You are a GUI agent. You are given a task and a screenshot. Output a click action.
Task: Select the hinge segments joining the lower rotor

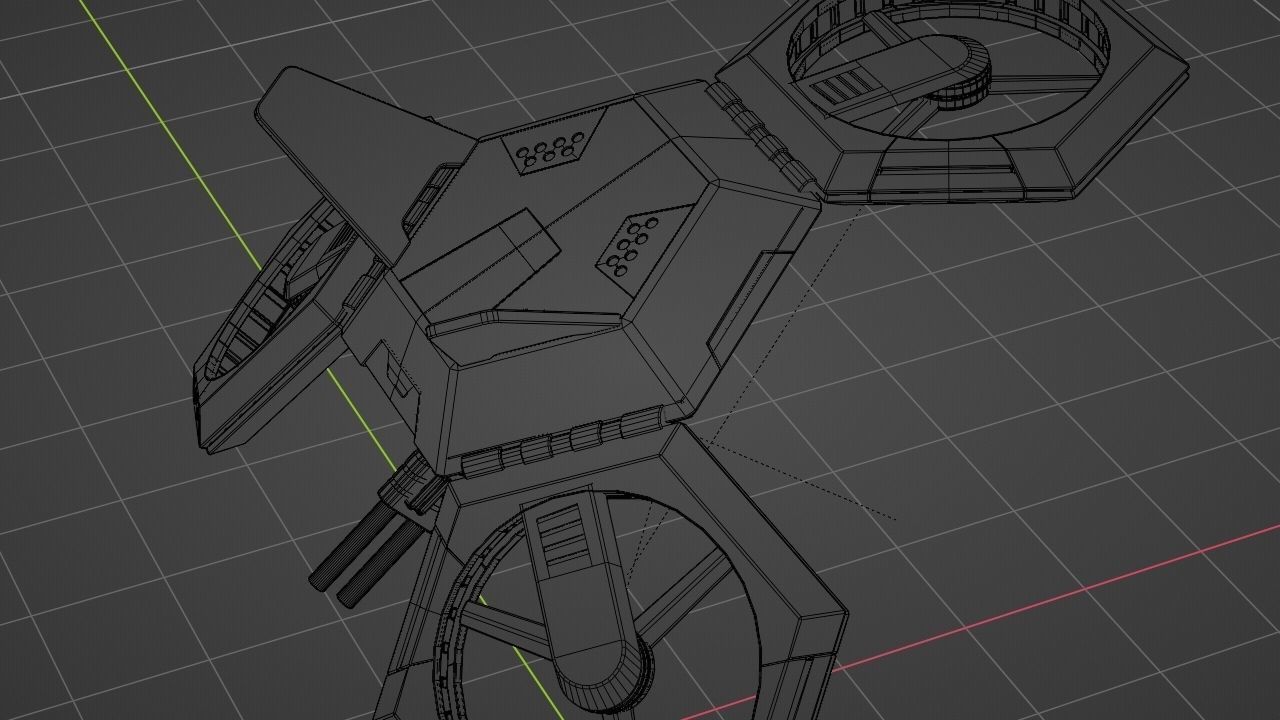point(561,443)
